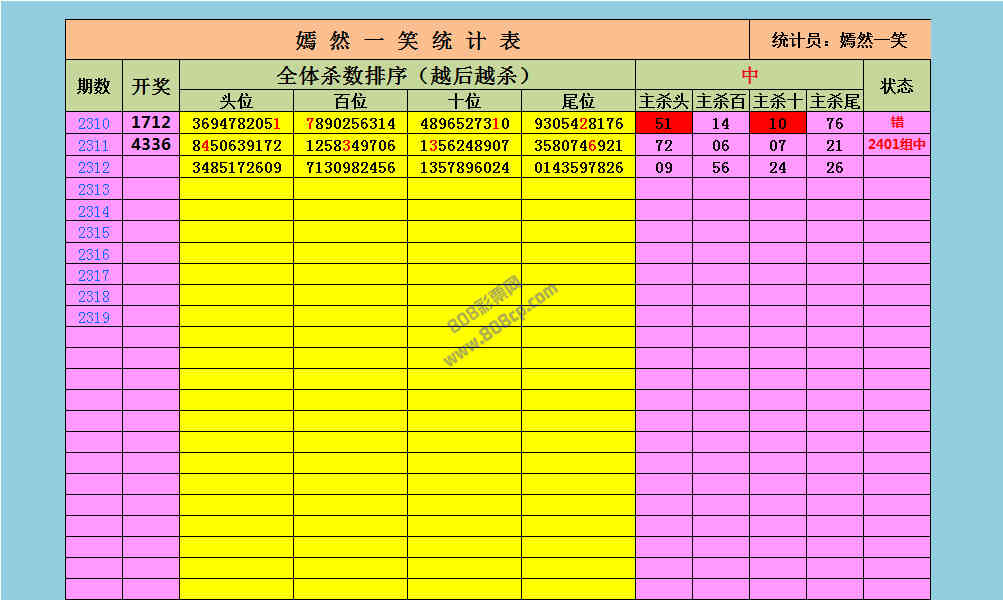1003x600 pixels.
Task: Click the 期数 column header
Action: (93, 86)
